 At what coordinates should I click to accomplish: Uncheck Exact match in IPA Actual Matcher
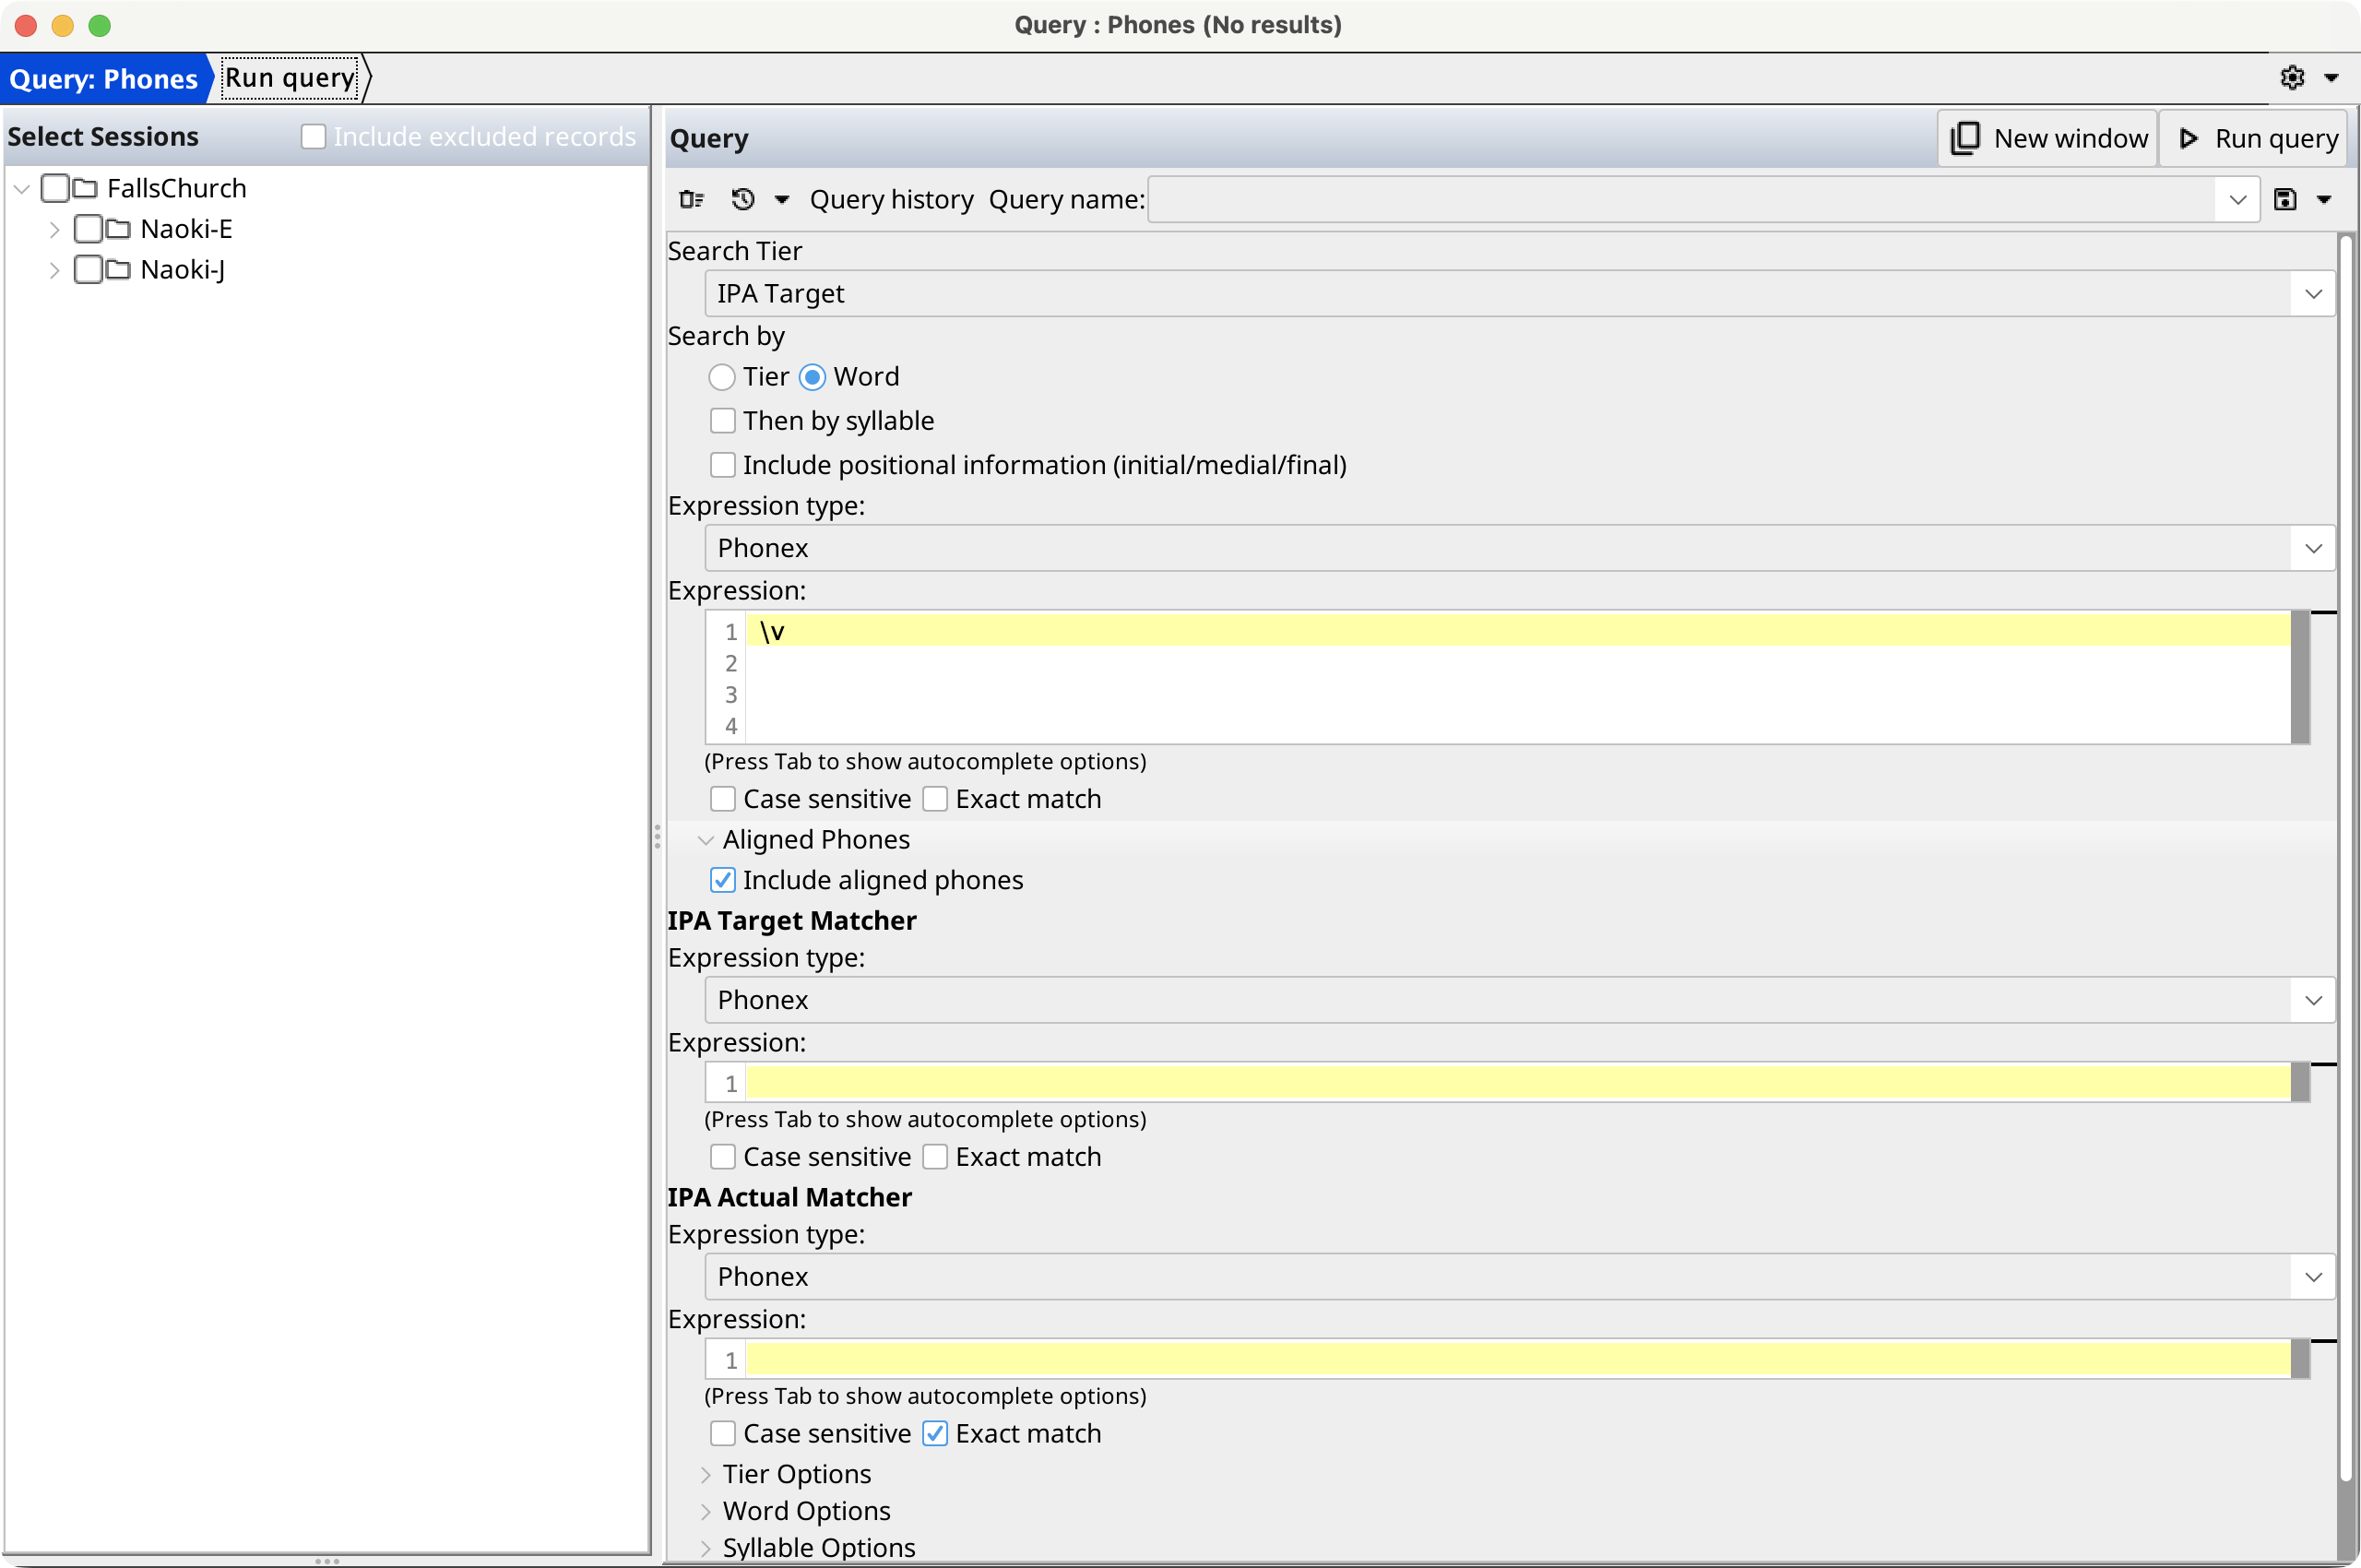click(x=934, y=1434)
